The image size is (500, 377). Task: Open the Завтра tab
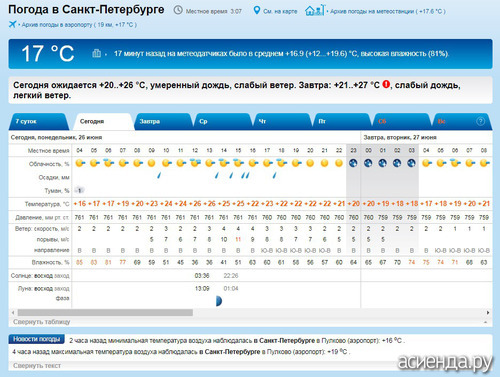click(163, 121)
